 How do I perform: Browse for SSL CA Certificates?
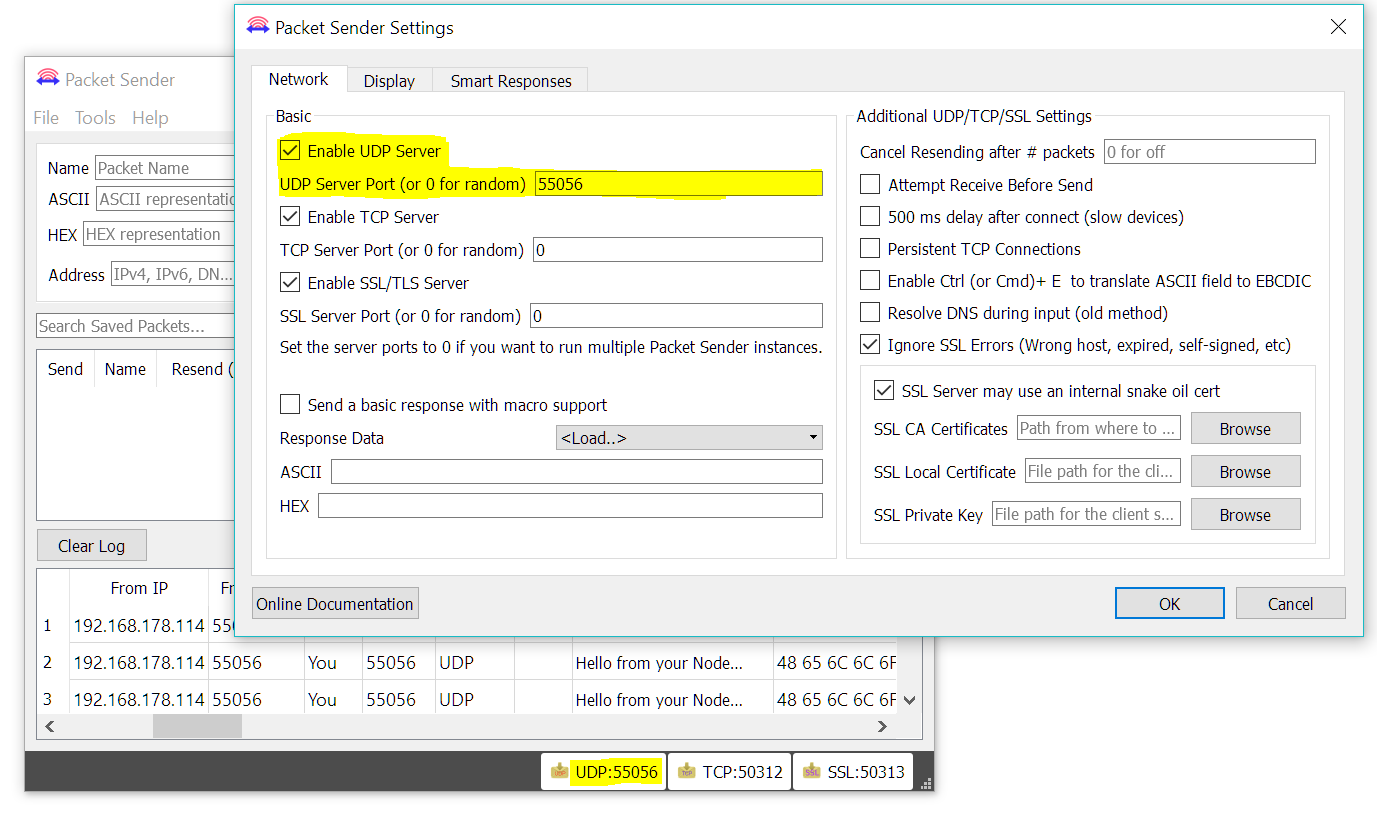pos(1245,429)
